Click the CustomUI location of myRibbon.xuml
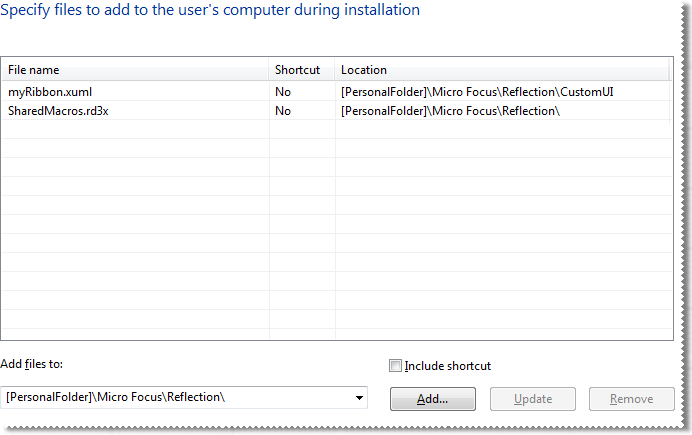Viewport: 692px width, 435px height. [x=477, y=91]
